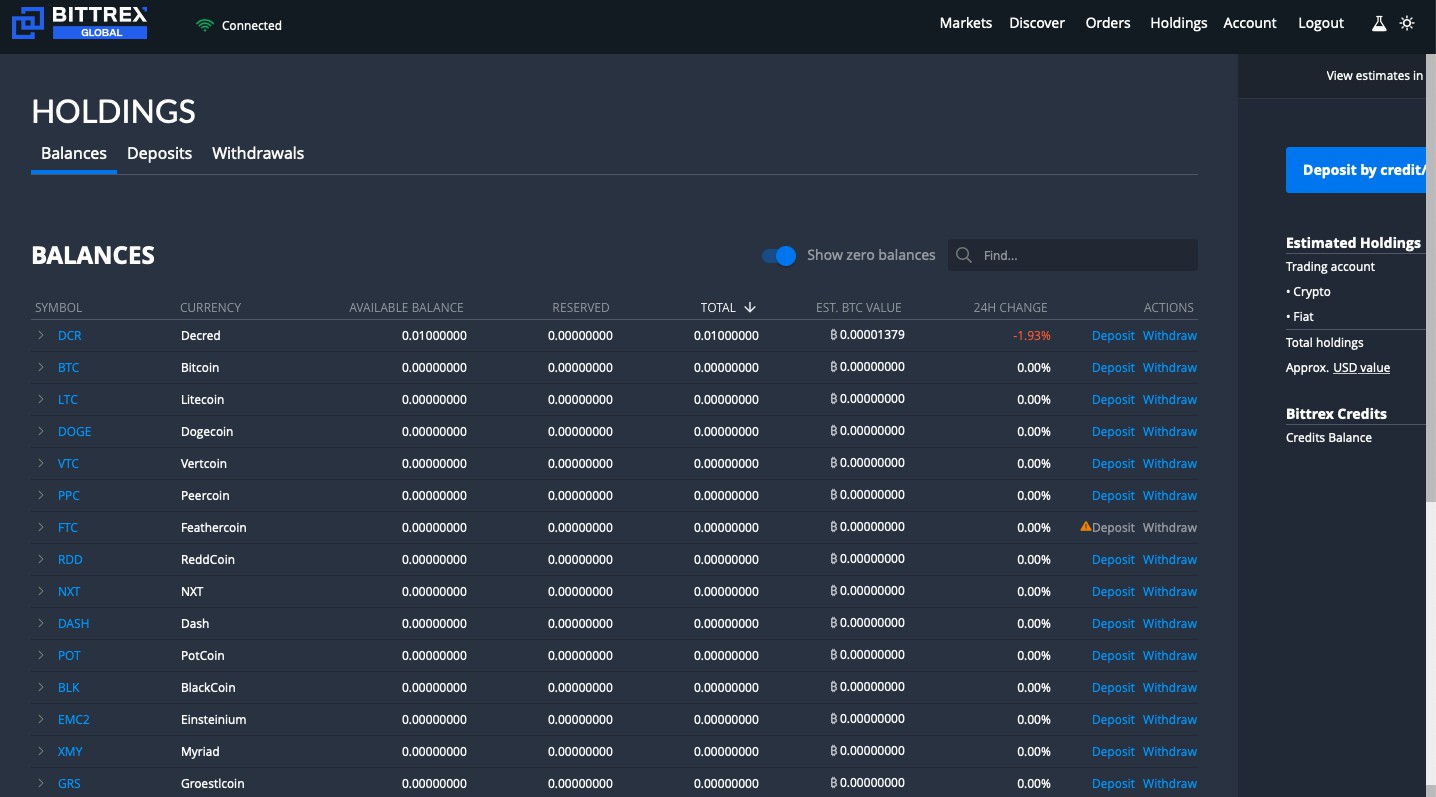1436x797 pixels.
Task: Expand the XMY row chevron
Action: click(41, 751)
